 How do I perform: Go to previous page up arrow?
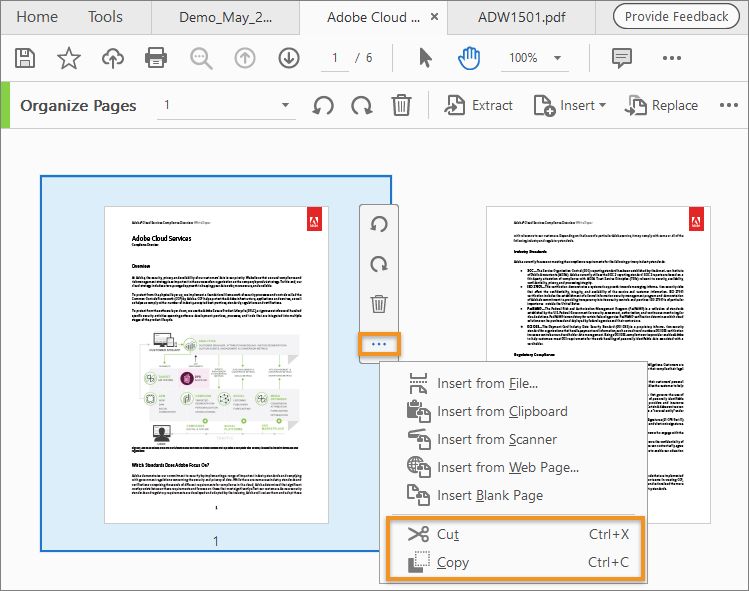[245, 58]
